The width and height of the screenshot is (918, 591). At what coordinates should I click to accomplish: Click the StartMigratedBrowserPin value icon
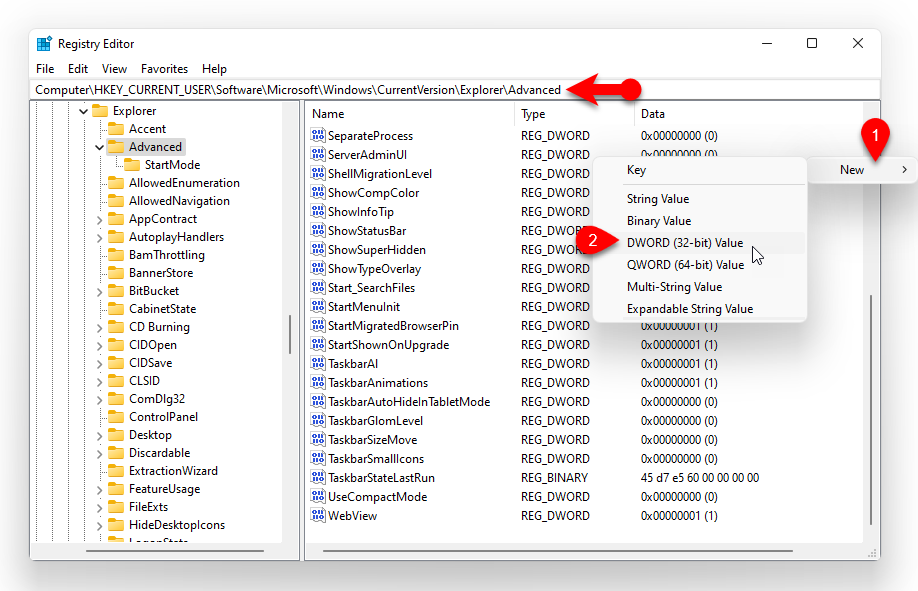(x=318, y=326)
